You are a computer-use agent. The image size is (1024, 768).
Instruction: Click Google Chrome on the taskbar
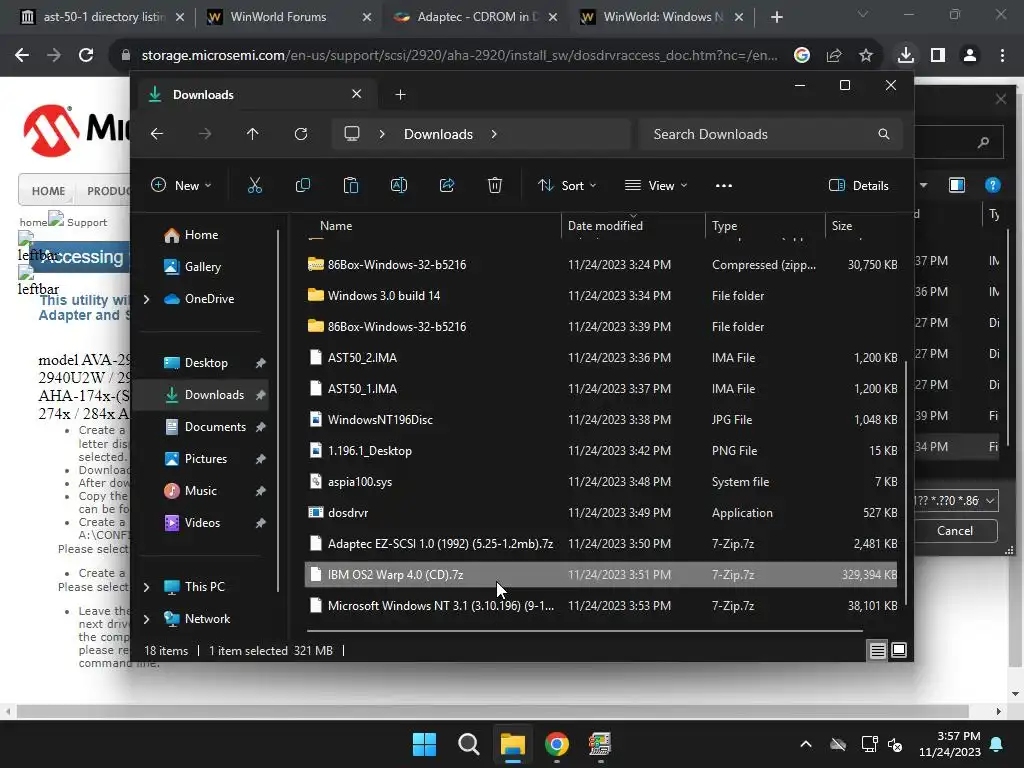556,744
